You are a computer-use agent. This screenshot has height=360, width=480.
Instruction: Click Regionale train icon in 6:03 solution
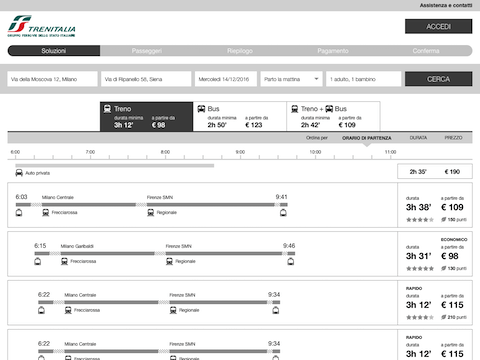pos(151,213)
